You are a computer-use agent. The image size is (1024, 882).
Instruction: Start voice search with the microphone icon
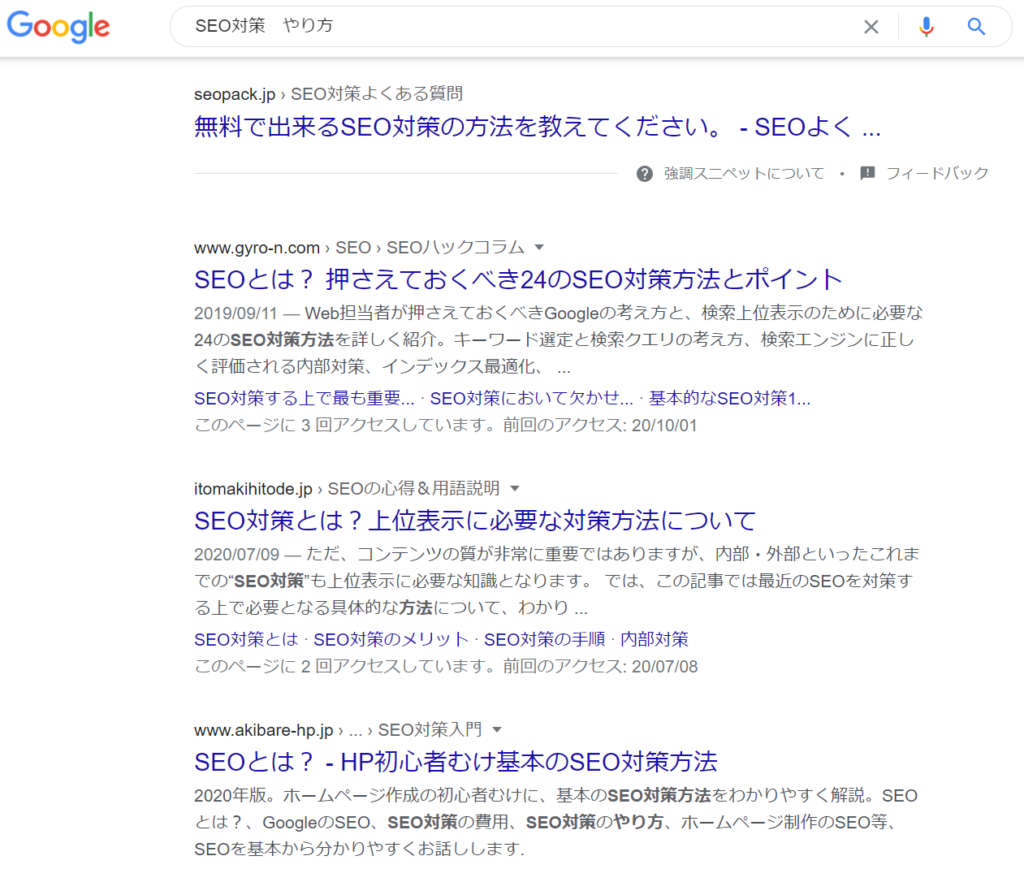[926, 27]
